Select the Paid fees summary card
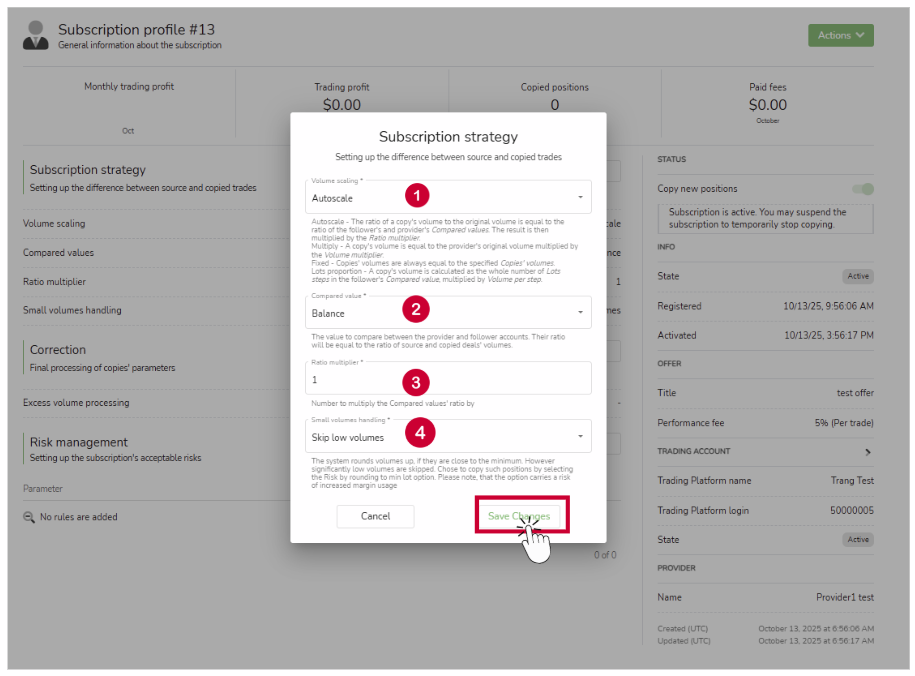 [x=767, y=102]
